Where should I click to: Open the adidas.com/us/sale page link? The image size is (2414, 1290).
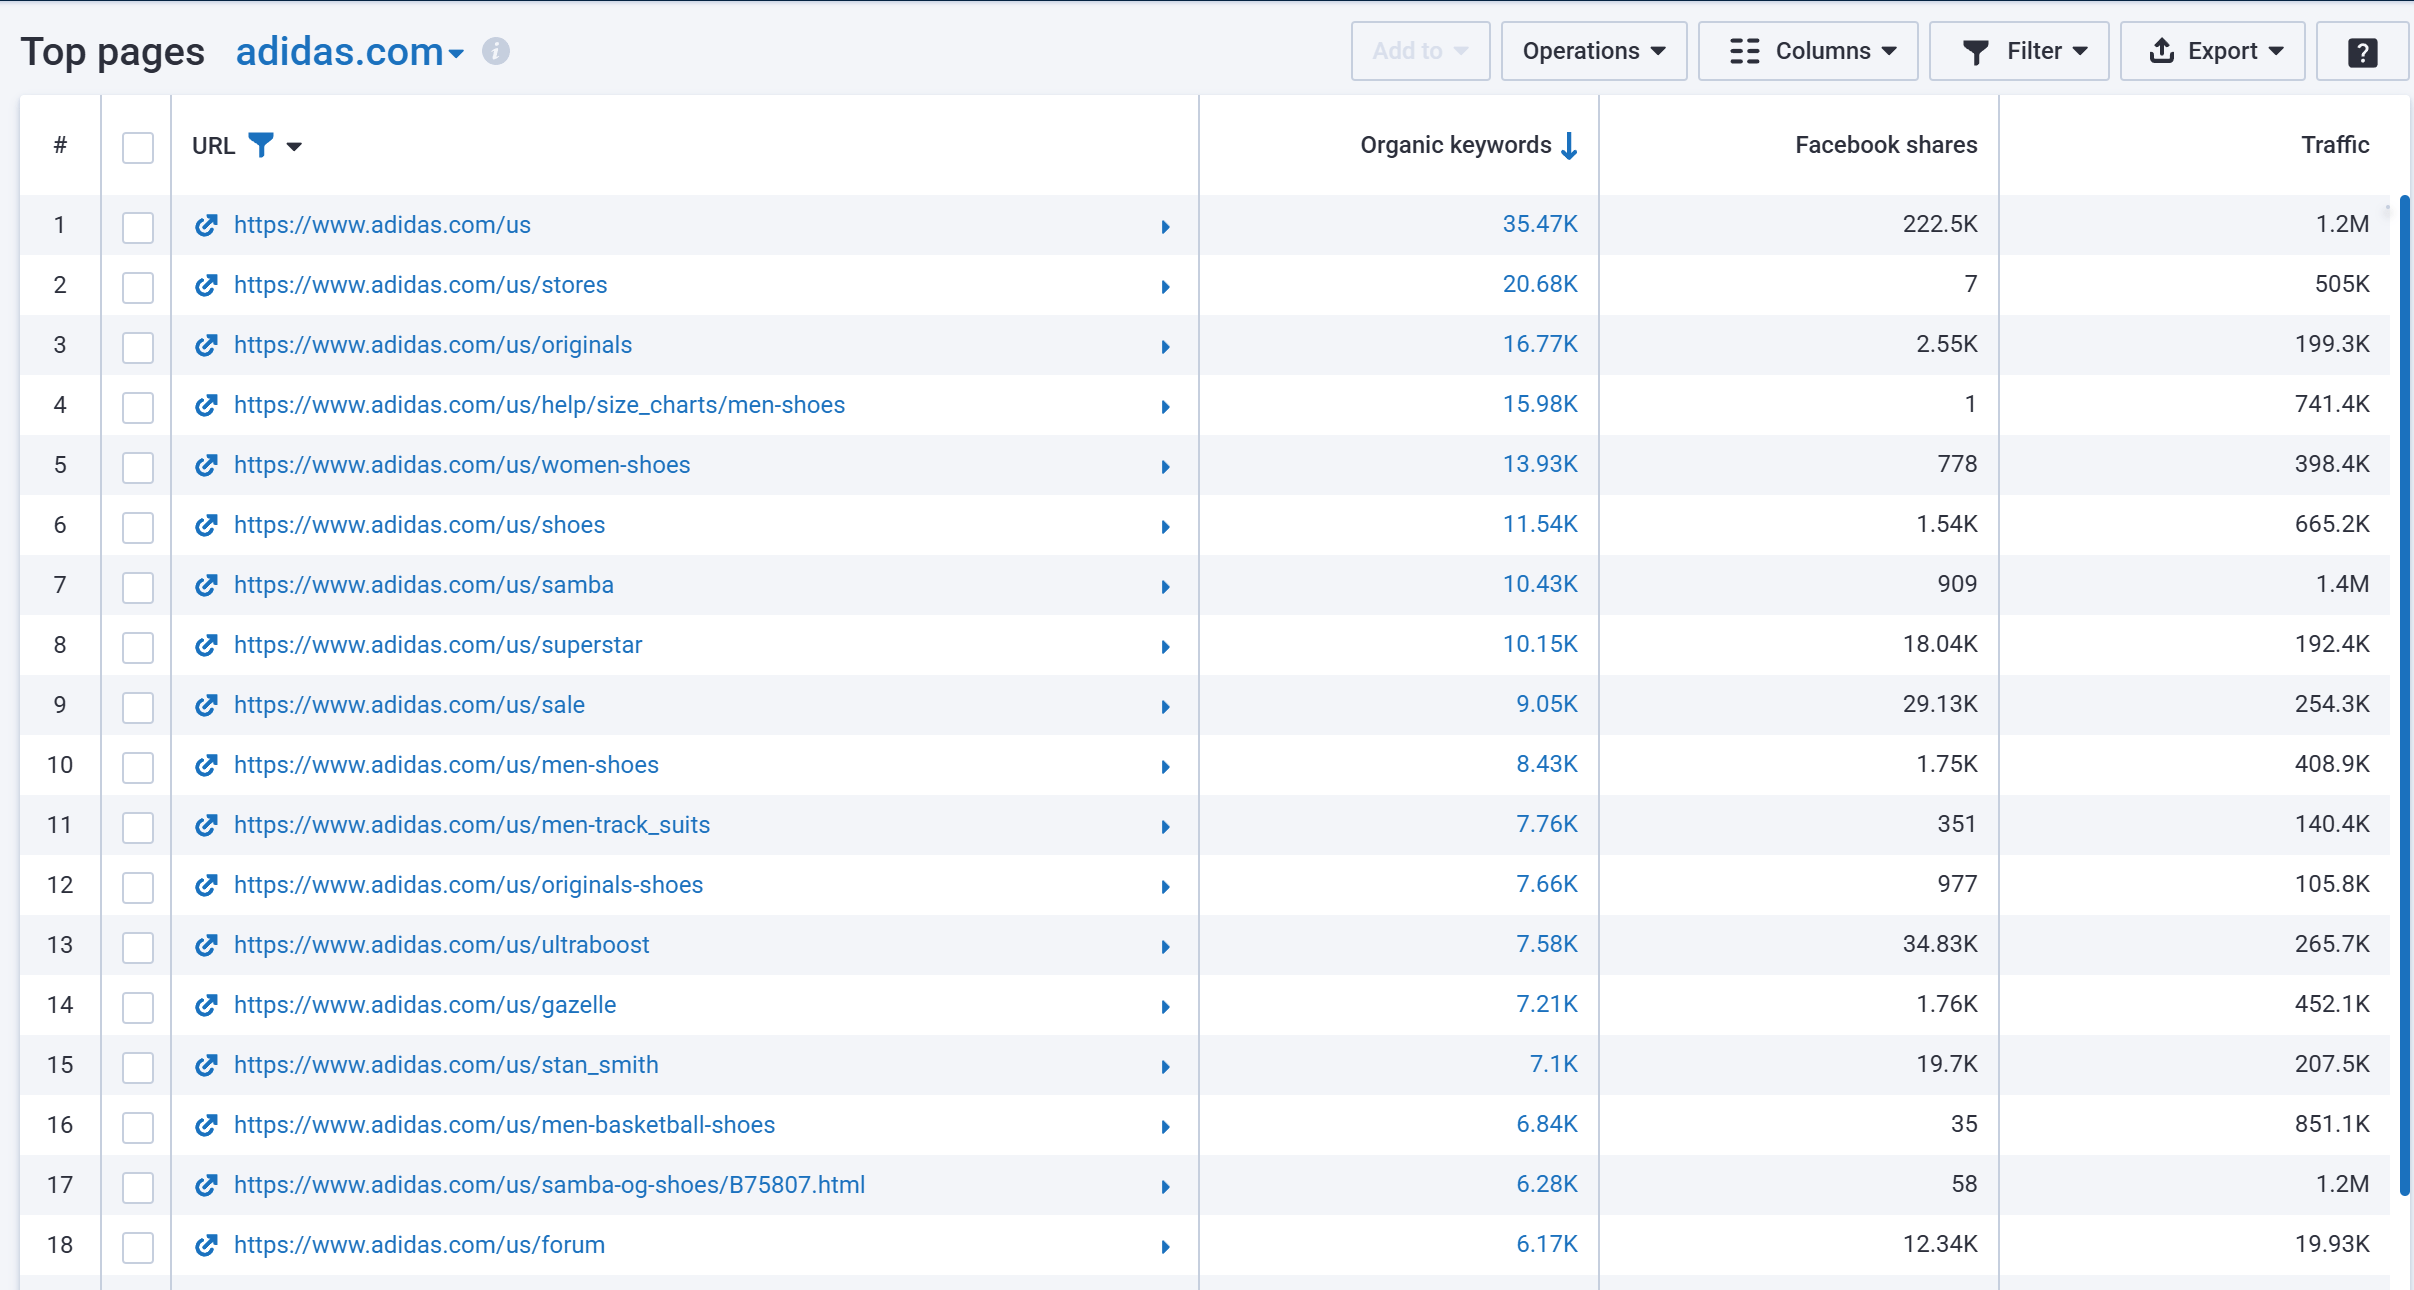pos(408,705)
